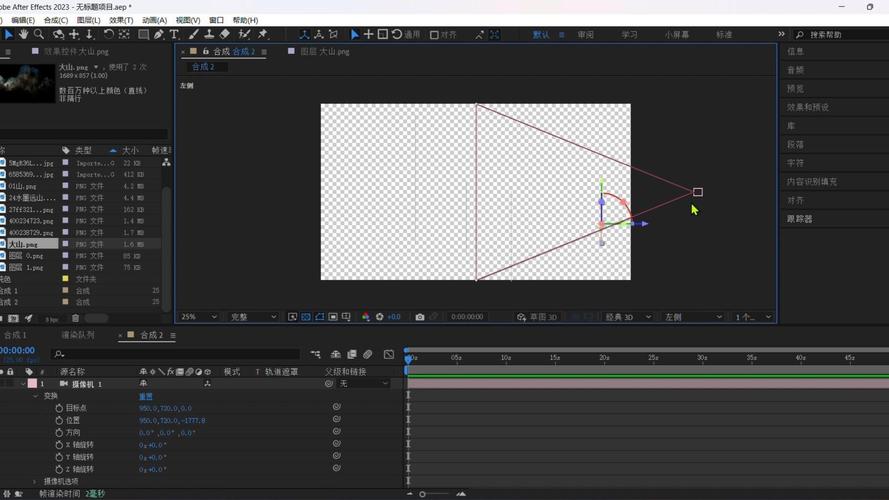Open the 内容识别填充 panel
This screenshot has height=500, width=889.
pyautogui.click(x=811, y=181)
